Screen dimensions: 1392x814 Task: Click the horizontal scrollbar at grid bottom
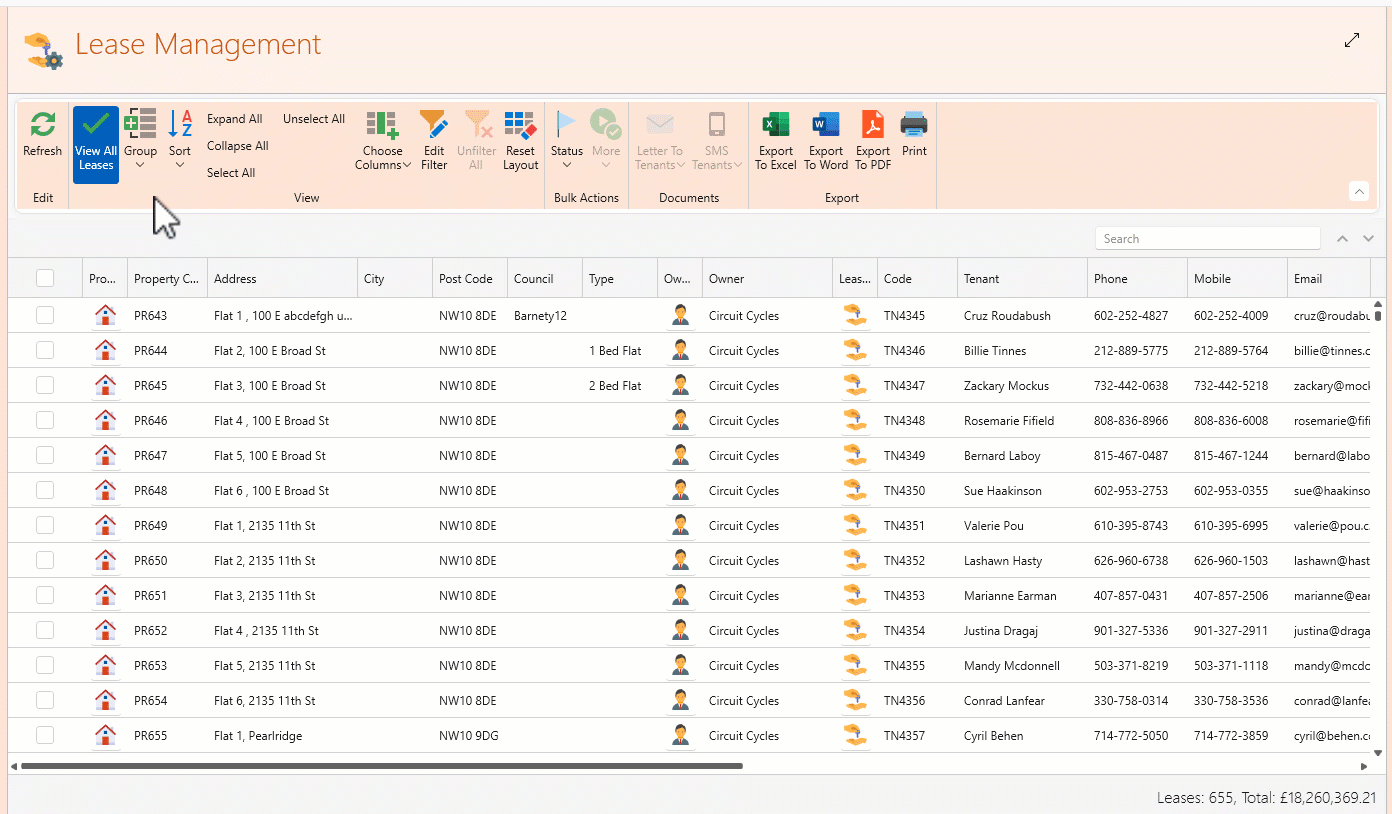coord(381,766)
